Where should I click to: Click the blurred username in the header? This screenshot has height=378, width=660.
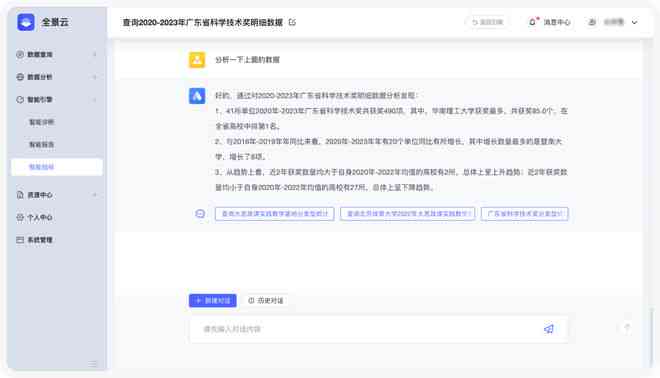coord(614,22)
